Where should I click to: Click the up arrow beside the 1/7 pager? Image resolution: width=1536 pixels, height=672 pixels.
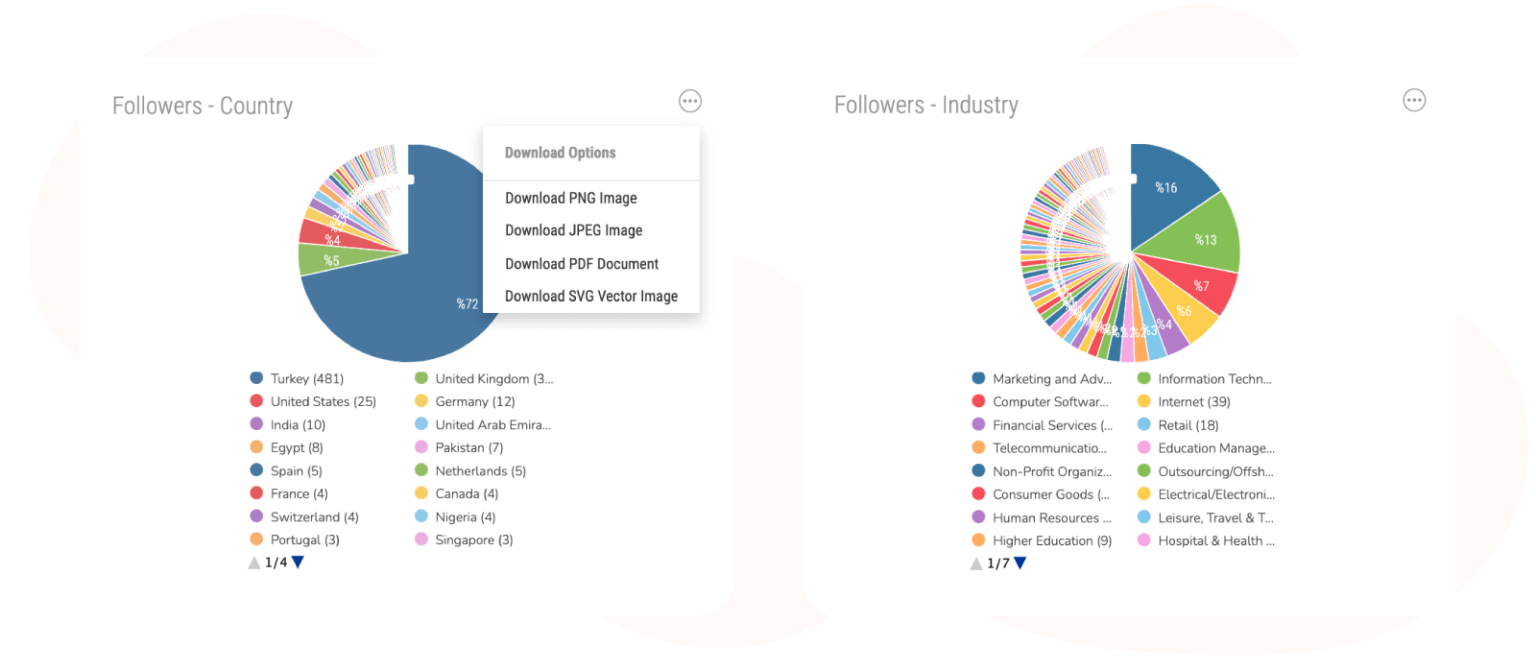[x=976, y=562]
